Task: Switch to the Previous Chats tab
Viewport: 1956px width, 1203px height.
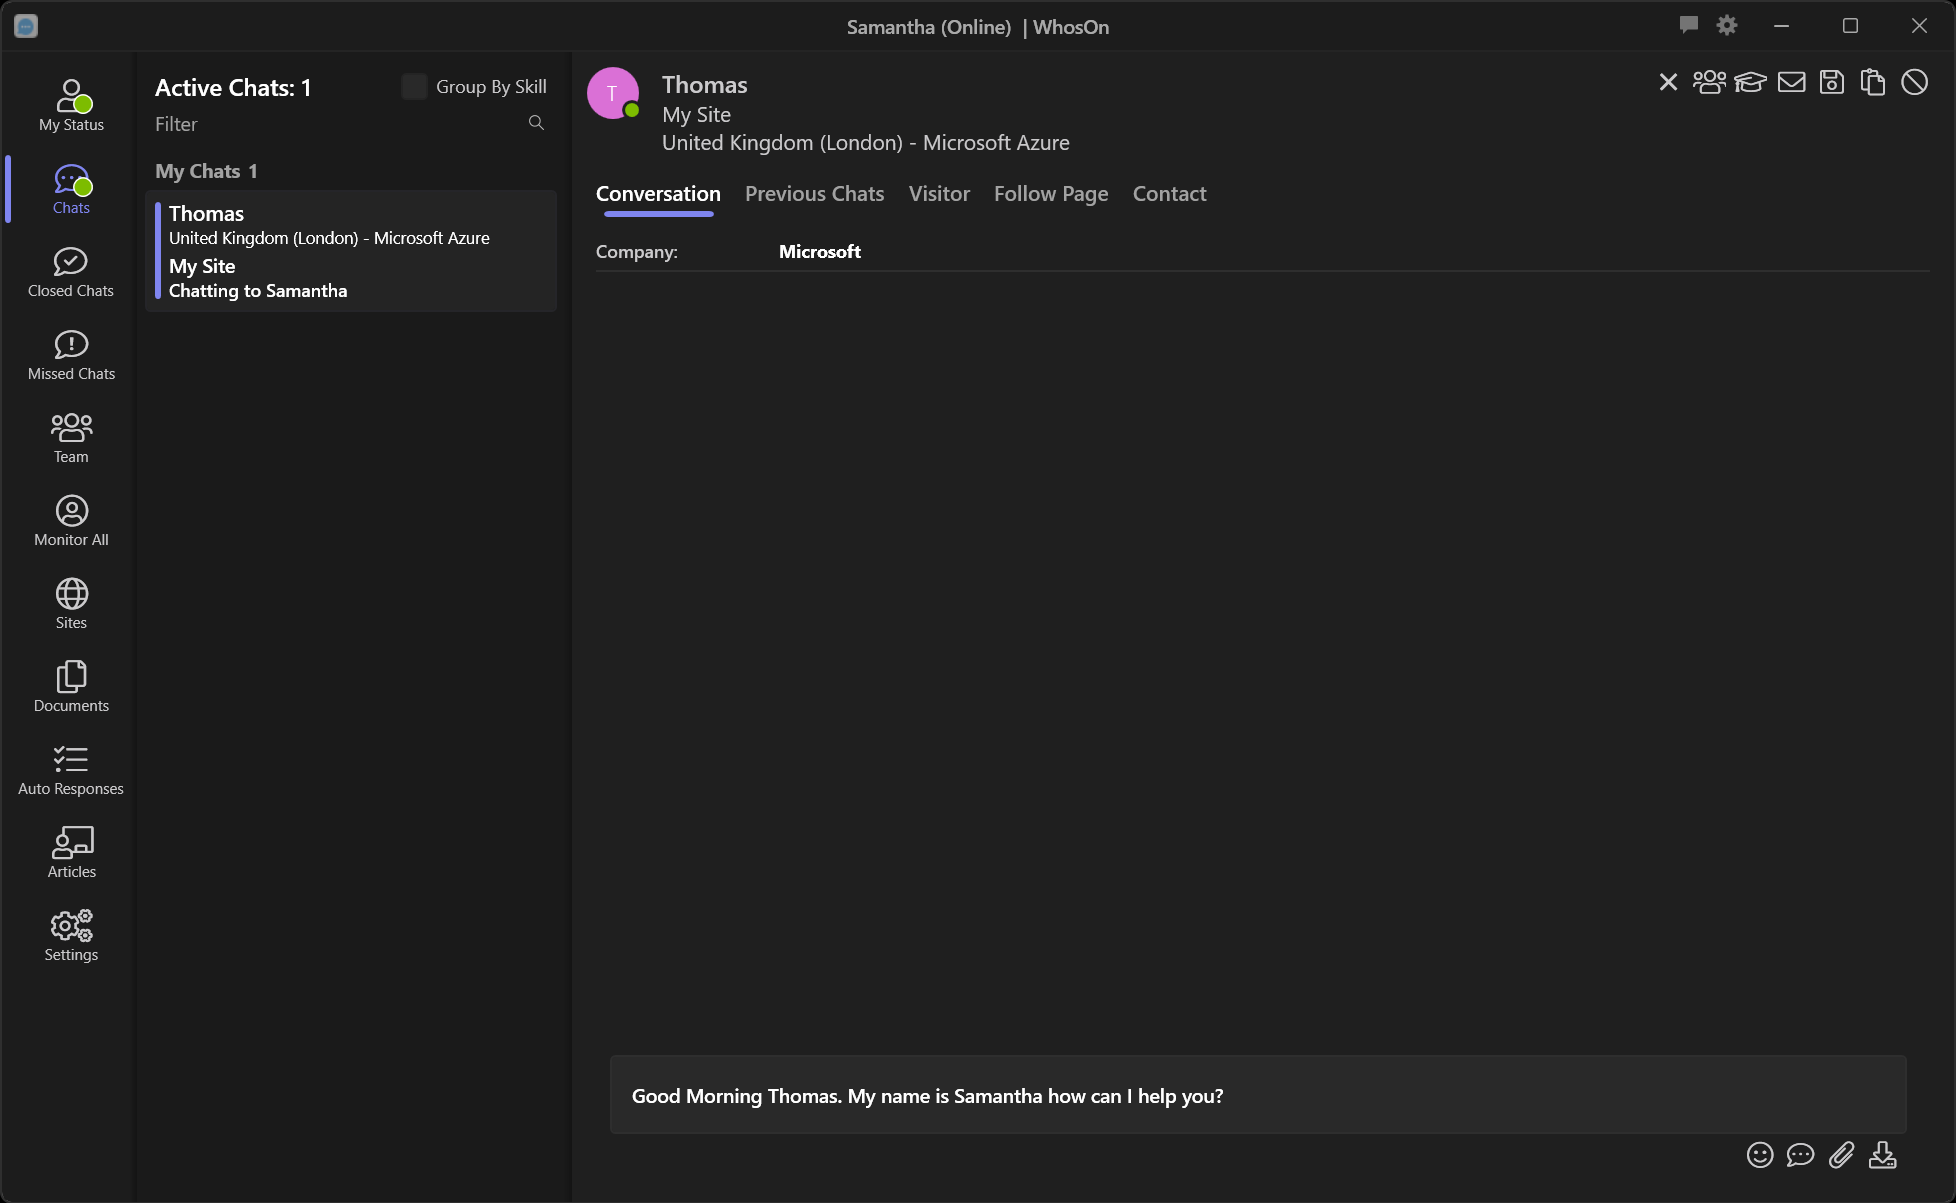Action: tap(815, 193)
